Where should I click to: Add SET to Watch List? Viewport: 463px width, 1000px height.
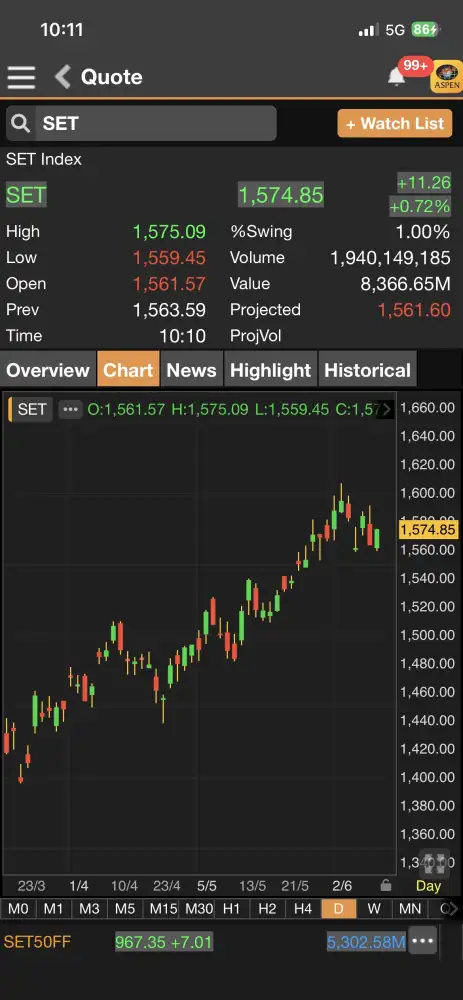point(395,123)
